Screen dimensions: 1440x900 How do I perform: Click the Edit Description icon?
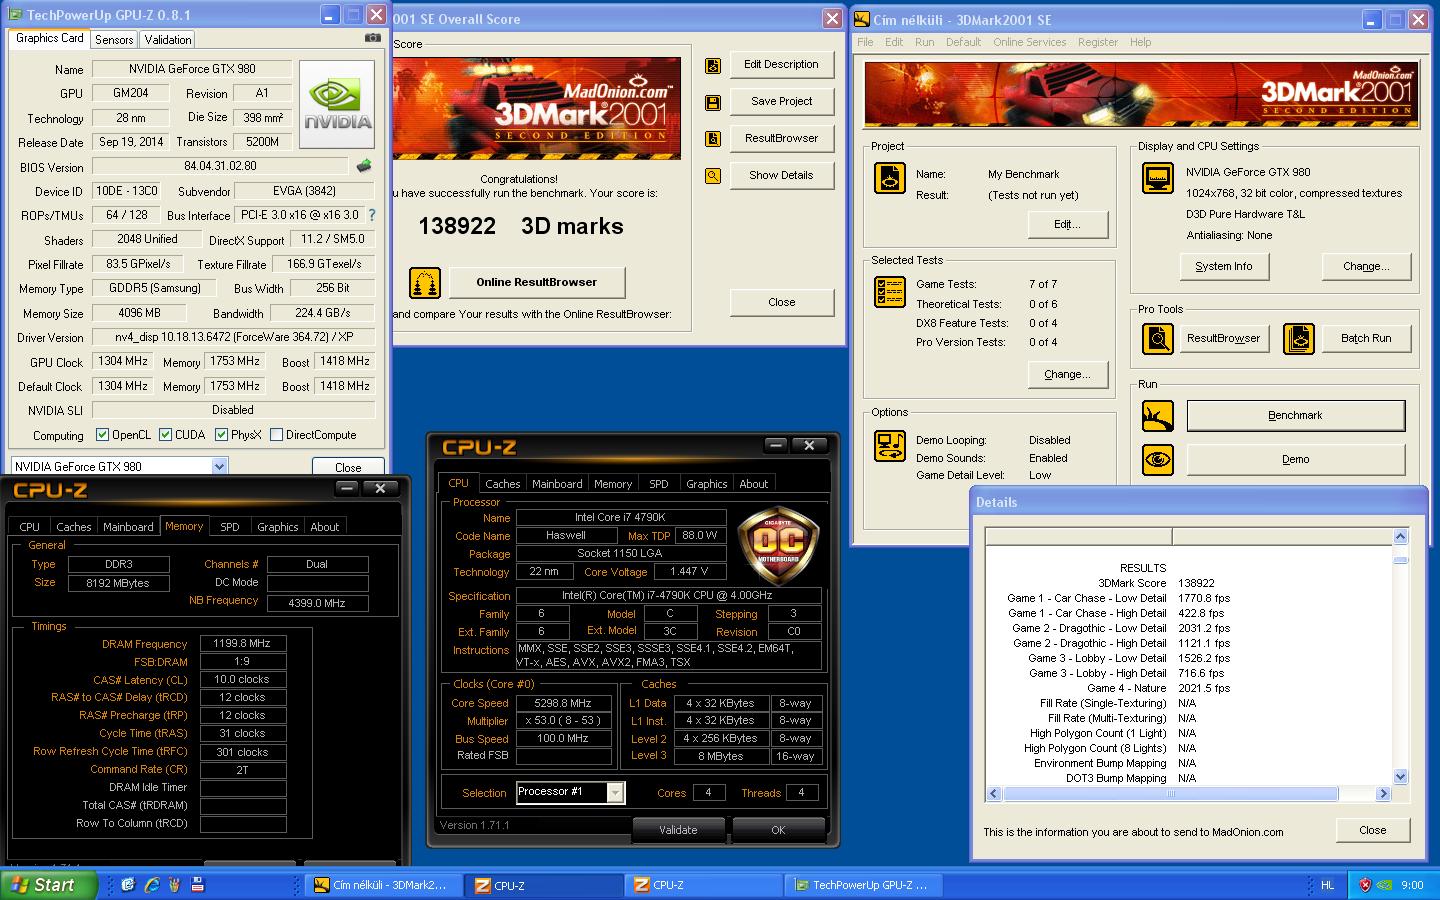(713, 65)
